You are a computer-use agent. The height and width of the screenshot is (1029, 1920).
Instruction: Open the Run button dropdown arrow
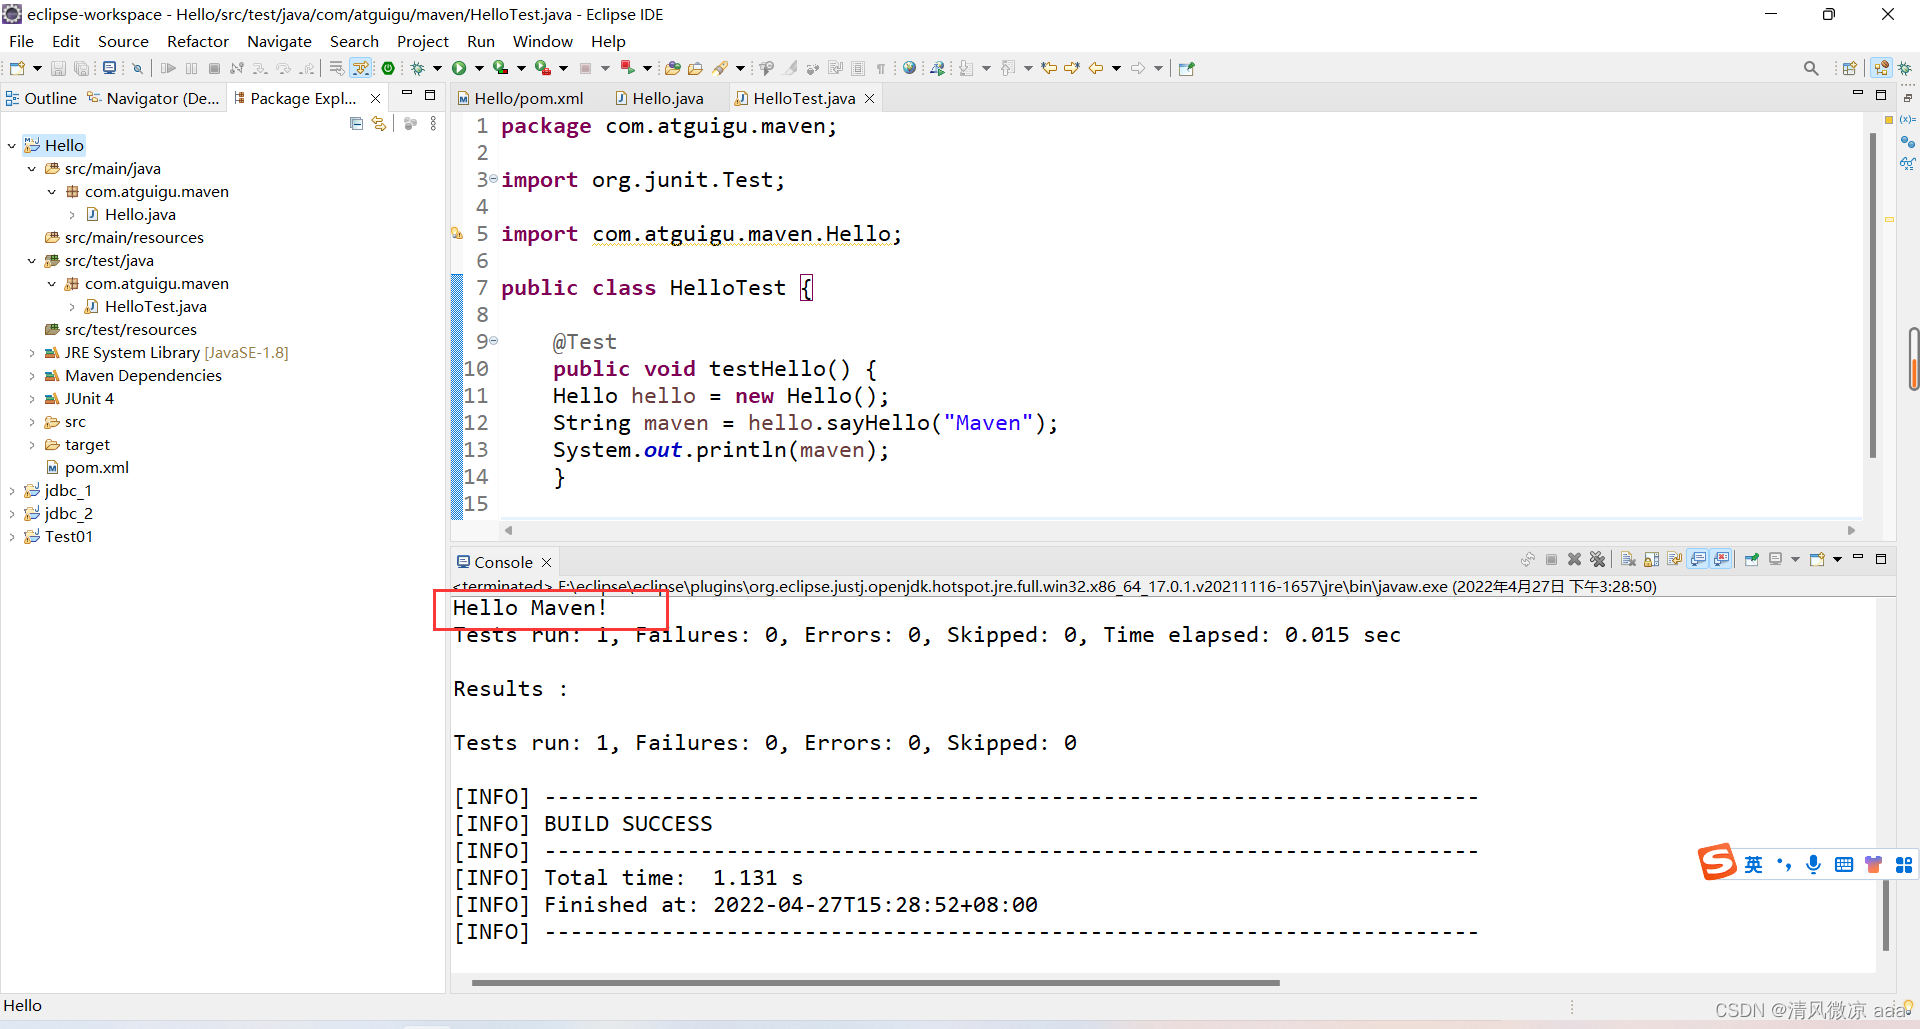477,67
